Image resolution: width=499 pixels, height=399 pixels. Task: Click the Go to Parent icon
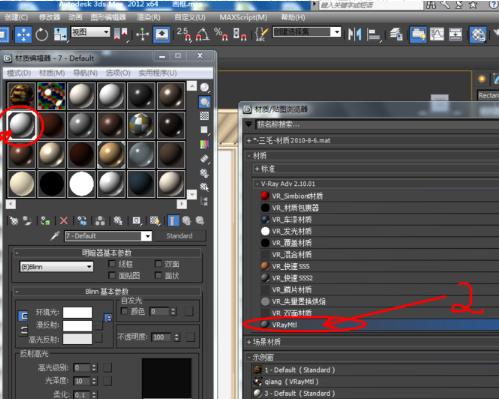186,221
